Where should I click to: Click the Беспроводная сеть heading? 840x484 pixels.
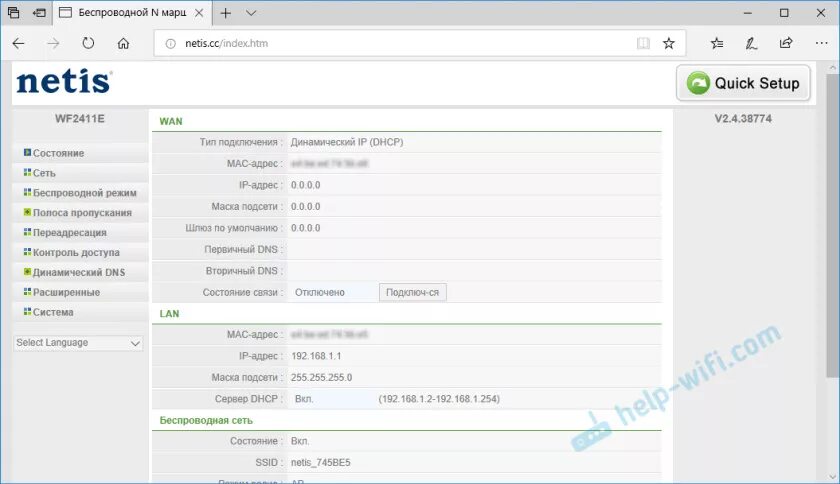206,420
